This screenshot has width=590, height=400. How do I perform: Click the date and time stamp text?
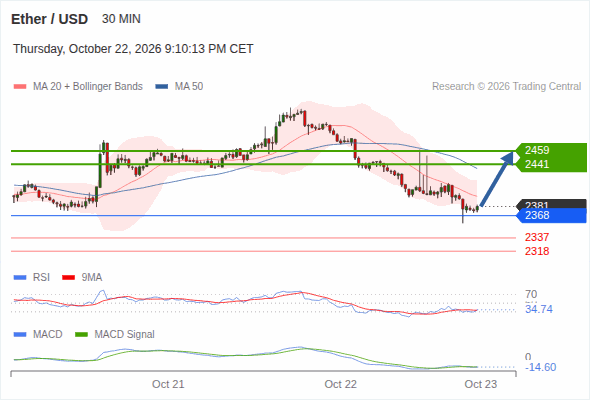click(x=133, y=49)
